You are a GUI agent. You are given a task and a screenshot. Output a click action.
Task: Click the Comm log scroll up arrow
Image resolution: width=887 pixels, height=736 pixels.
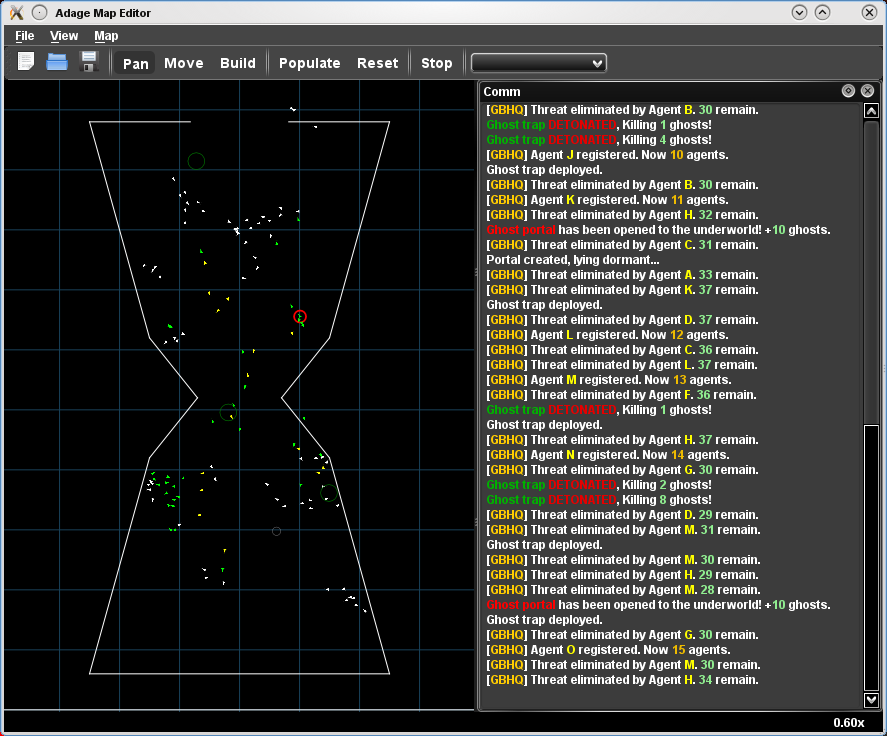pyautogui.click(x=870, y=111)
